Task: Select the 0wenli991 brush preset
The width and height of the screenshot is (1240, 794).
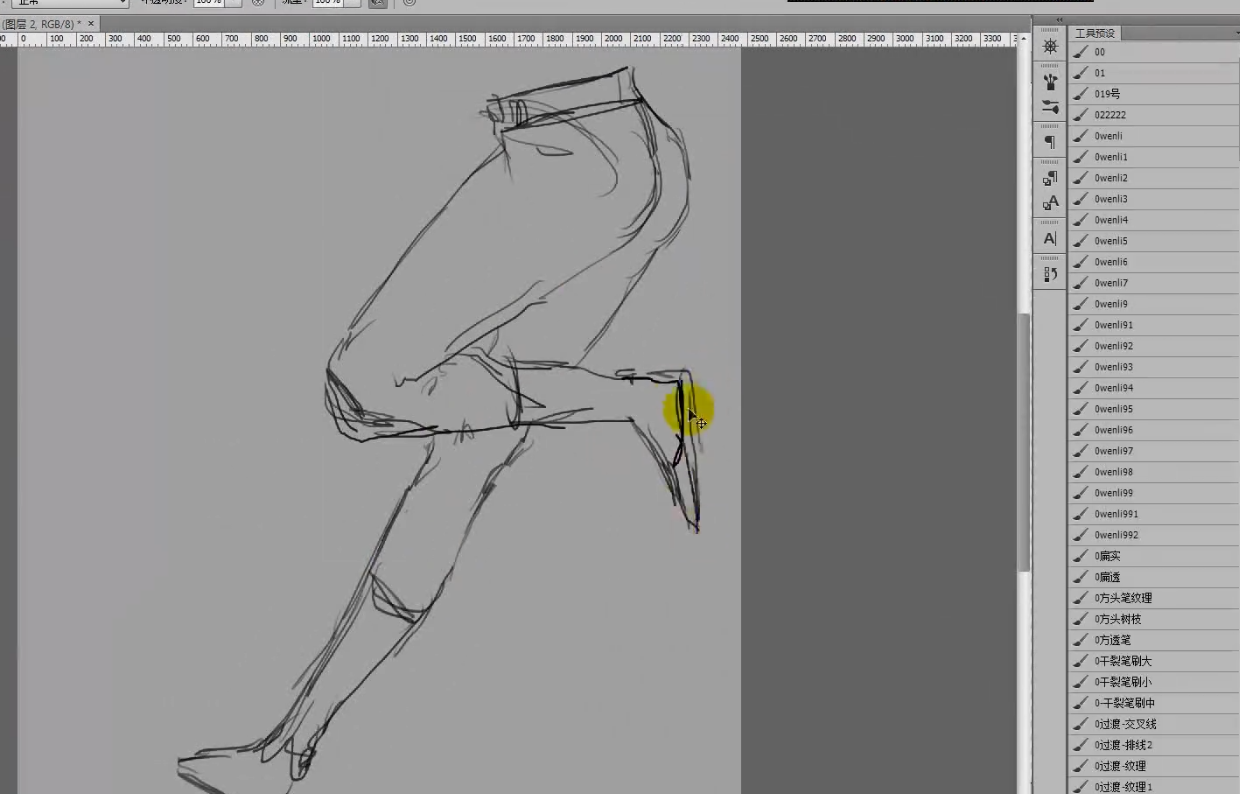Action: (1153, 514)
